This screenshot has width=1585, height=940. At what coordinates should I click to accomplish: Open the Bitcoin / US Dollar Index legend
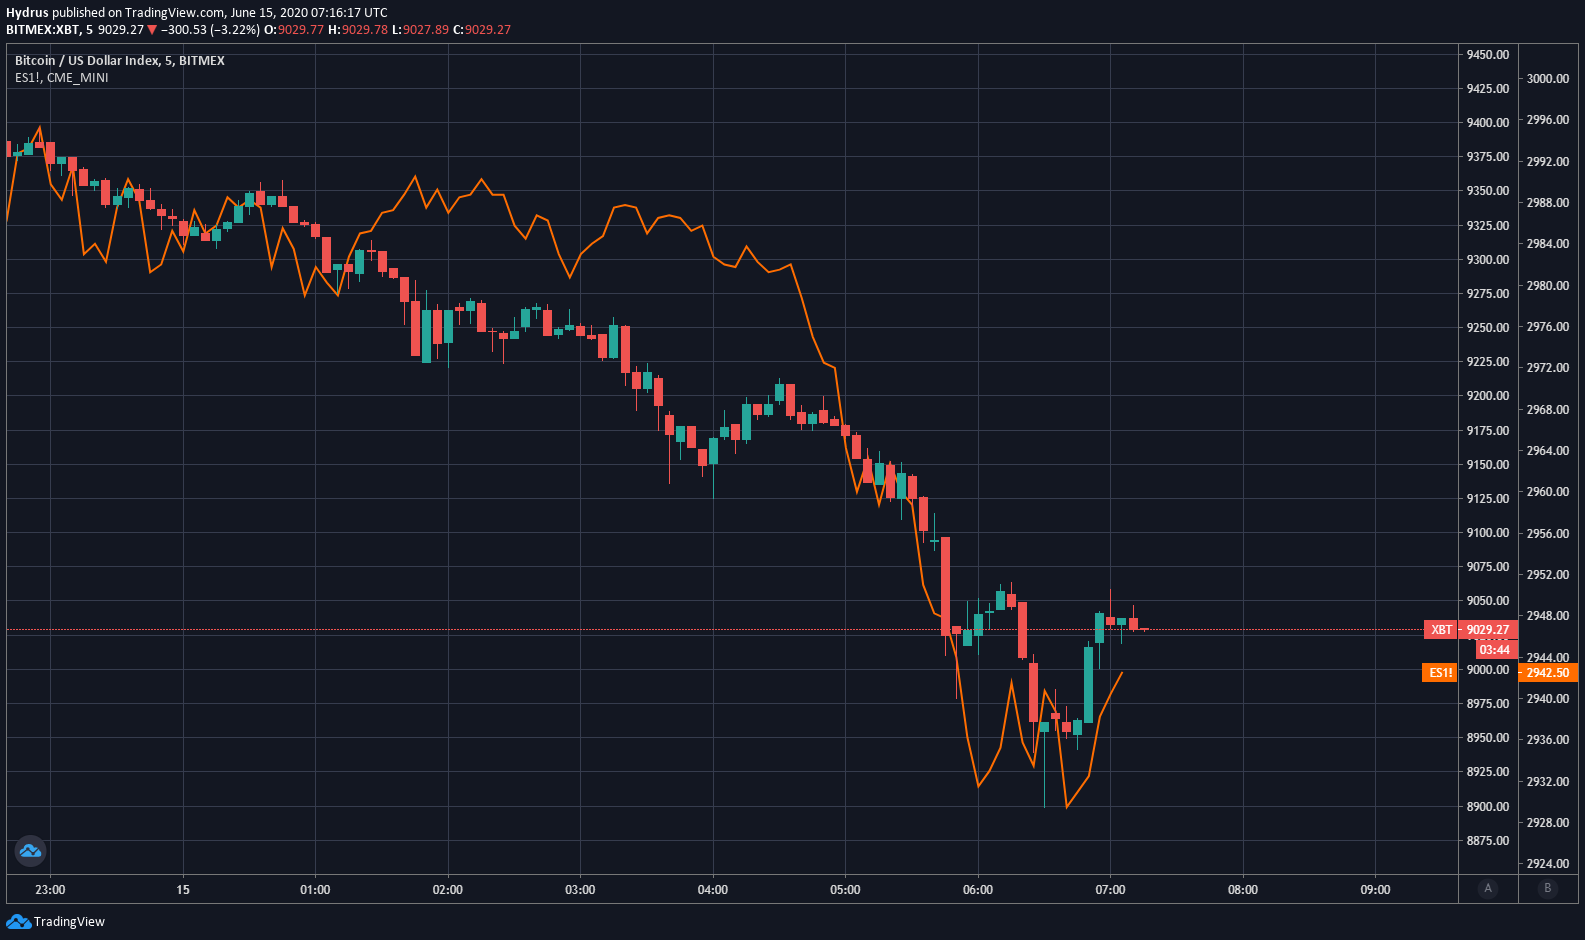click(x=120, y=61)
